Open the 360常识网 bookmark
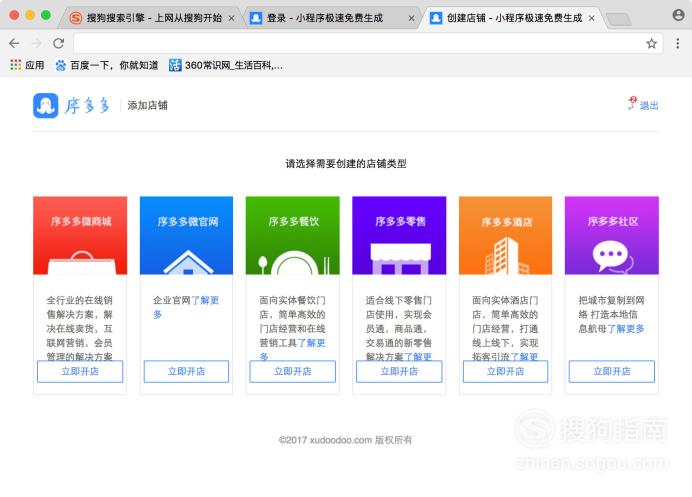This screenshot has width=692, height=497. click(226, 65)
